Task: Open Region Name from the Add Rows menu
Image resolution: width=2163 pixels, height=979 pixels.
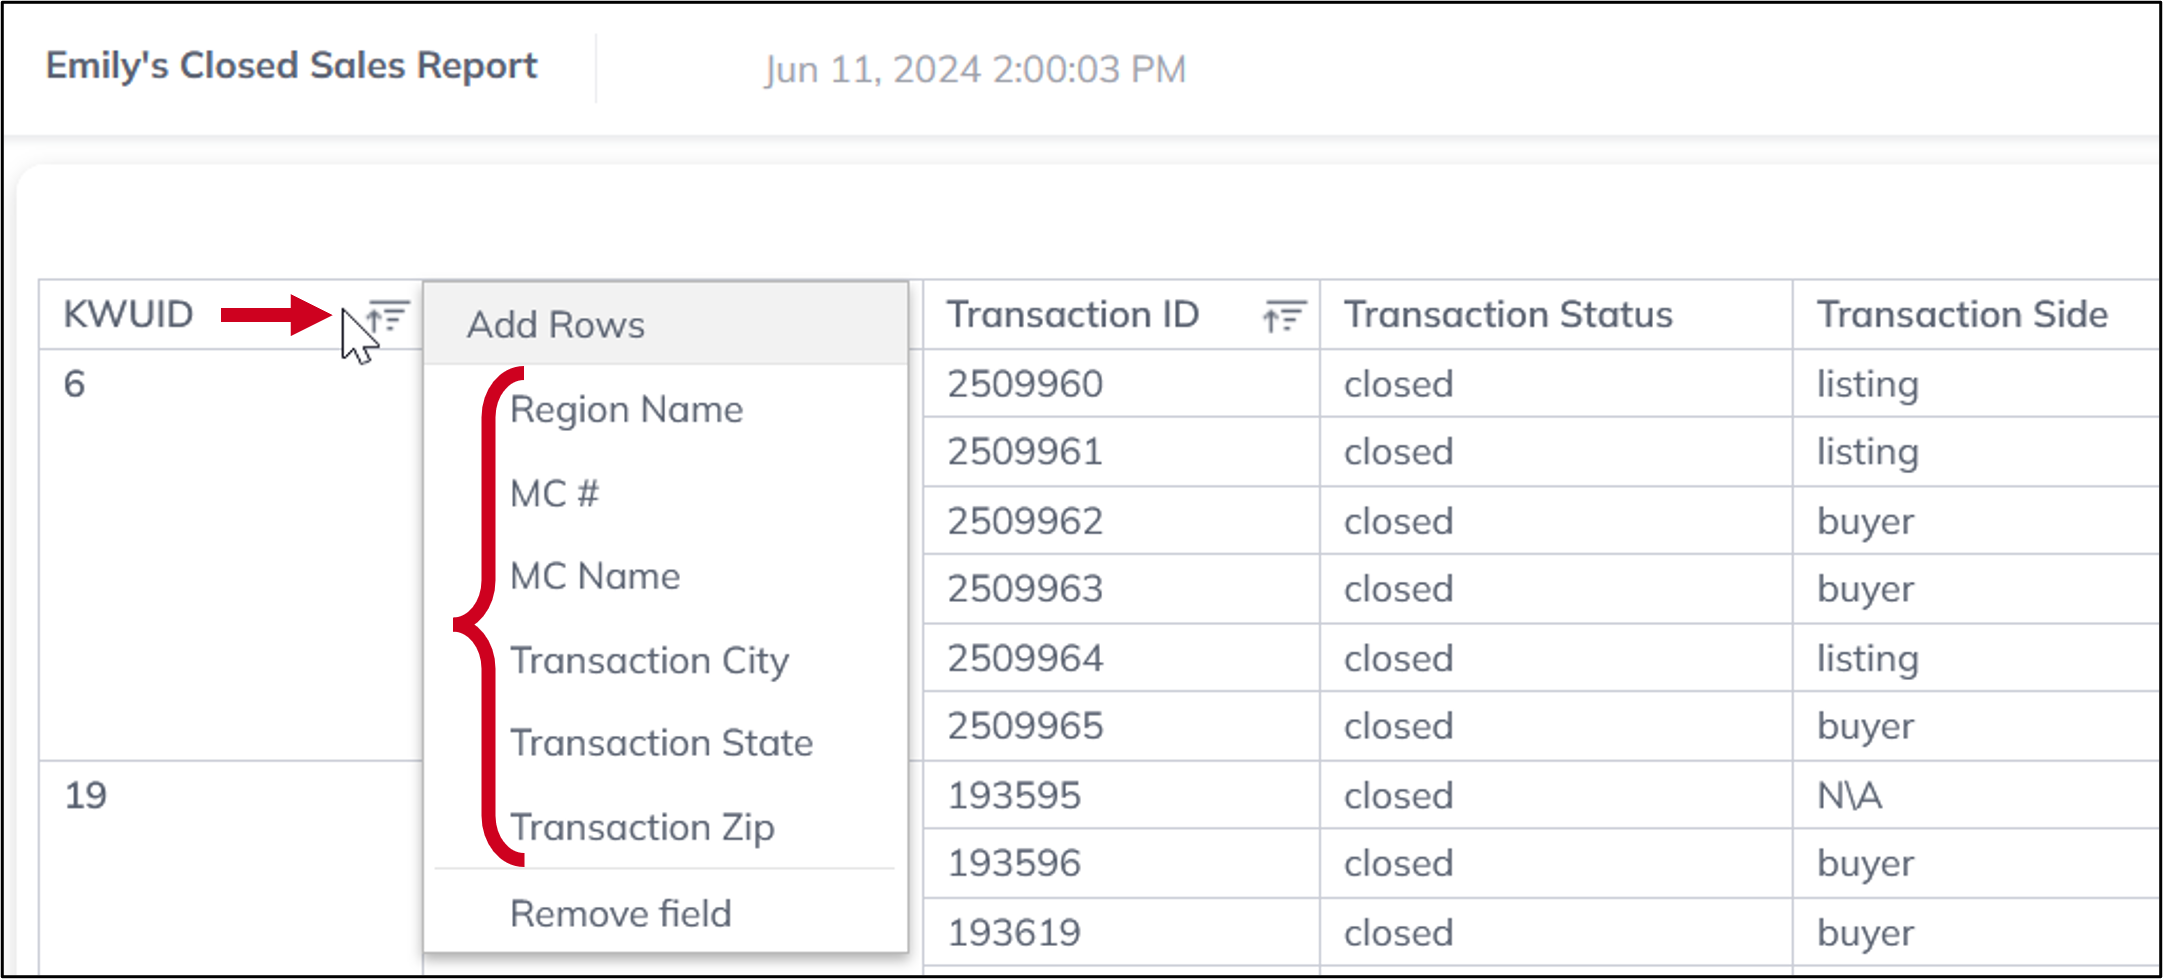Action: [x=626, y=408]
